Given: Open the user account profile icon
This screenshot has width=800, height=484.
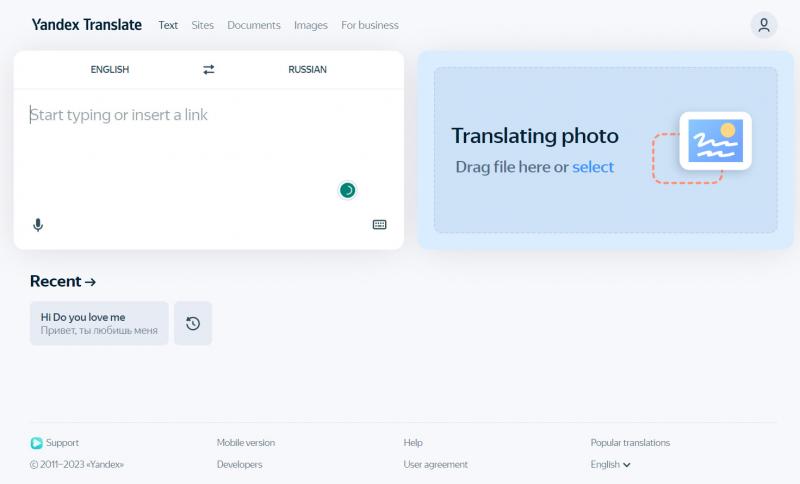Looking at the screenshot, I should click(x=764, y=25).
